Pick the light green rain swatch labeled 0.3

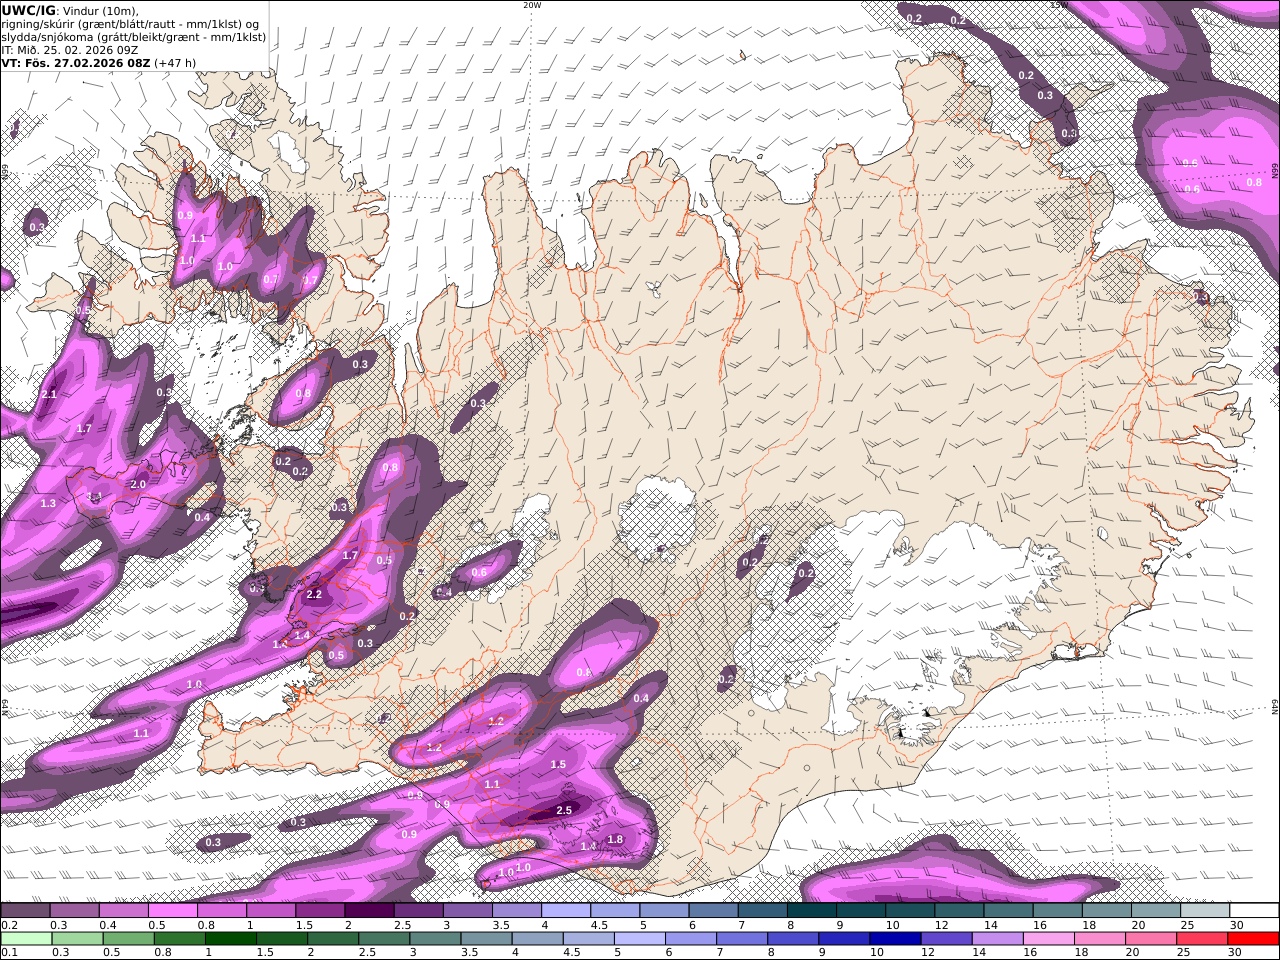pyautogui.click(x=77, y=939)
